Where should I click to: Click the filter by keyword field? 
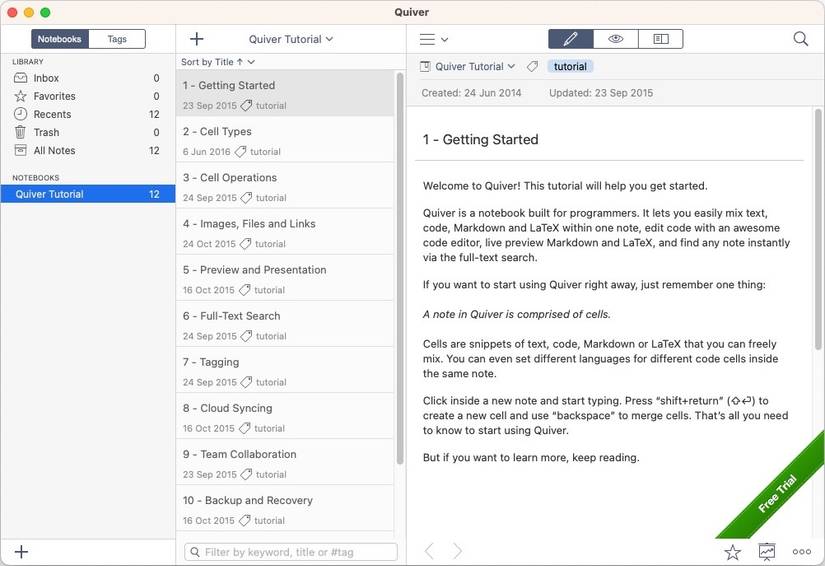(291, 552)
